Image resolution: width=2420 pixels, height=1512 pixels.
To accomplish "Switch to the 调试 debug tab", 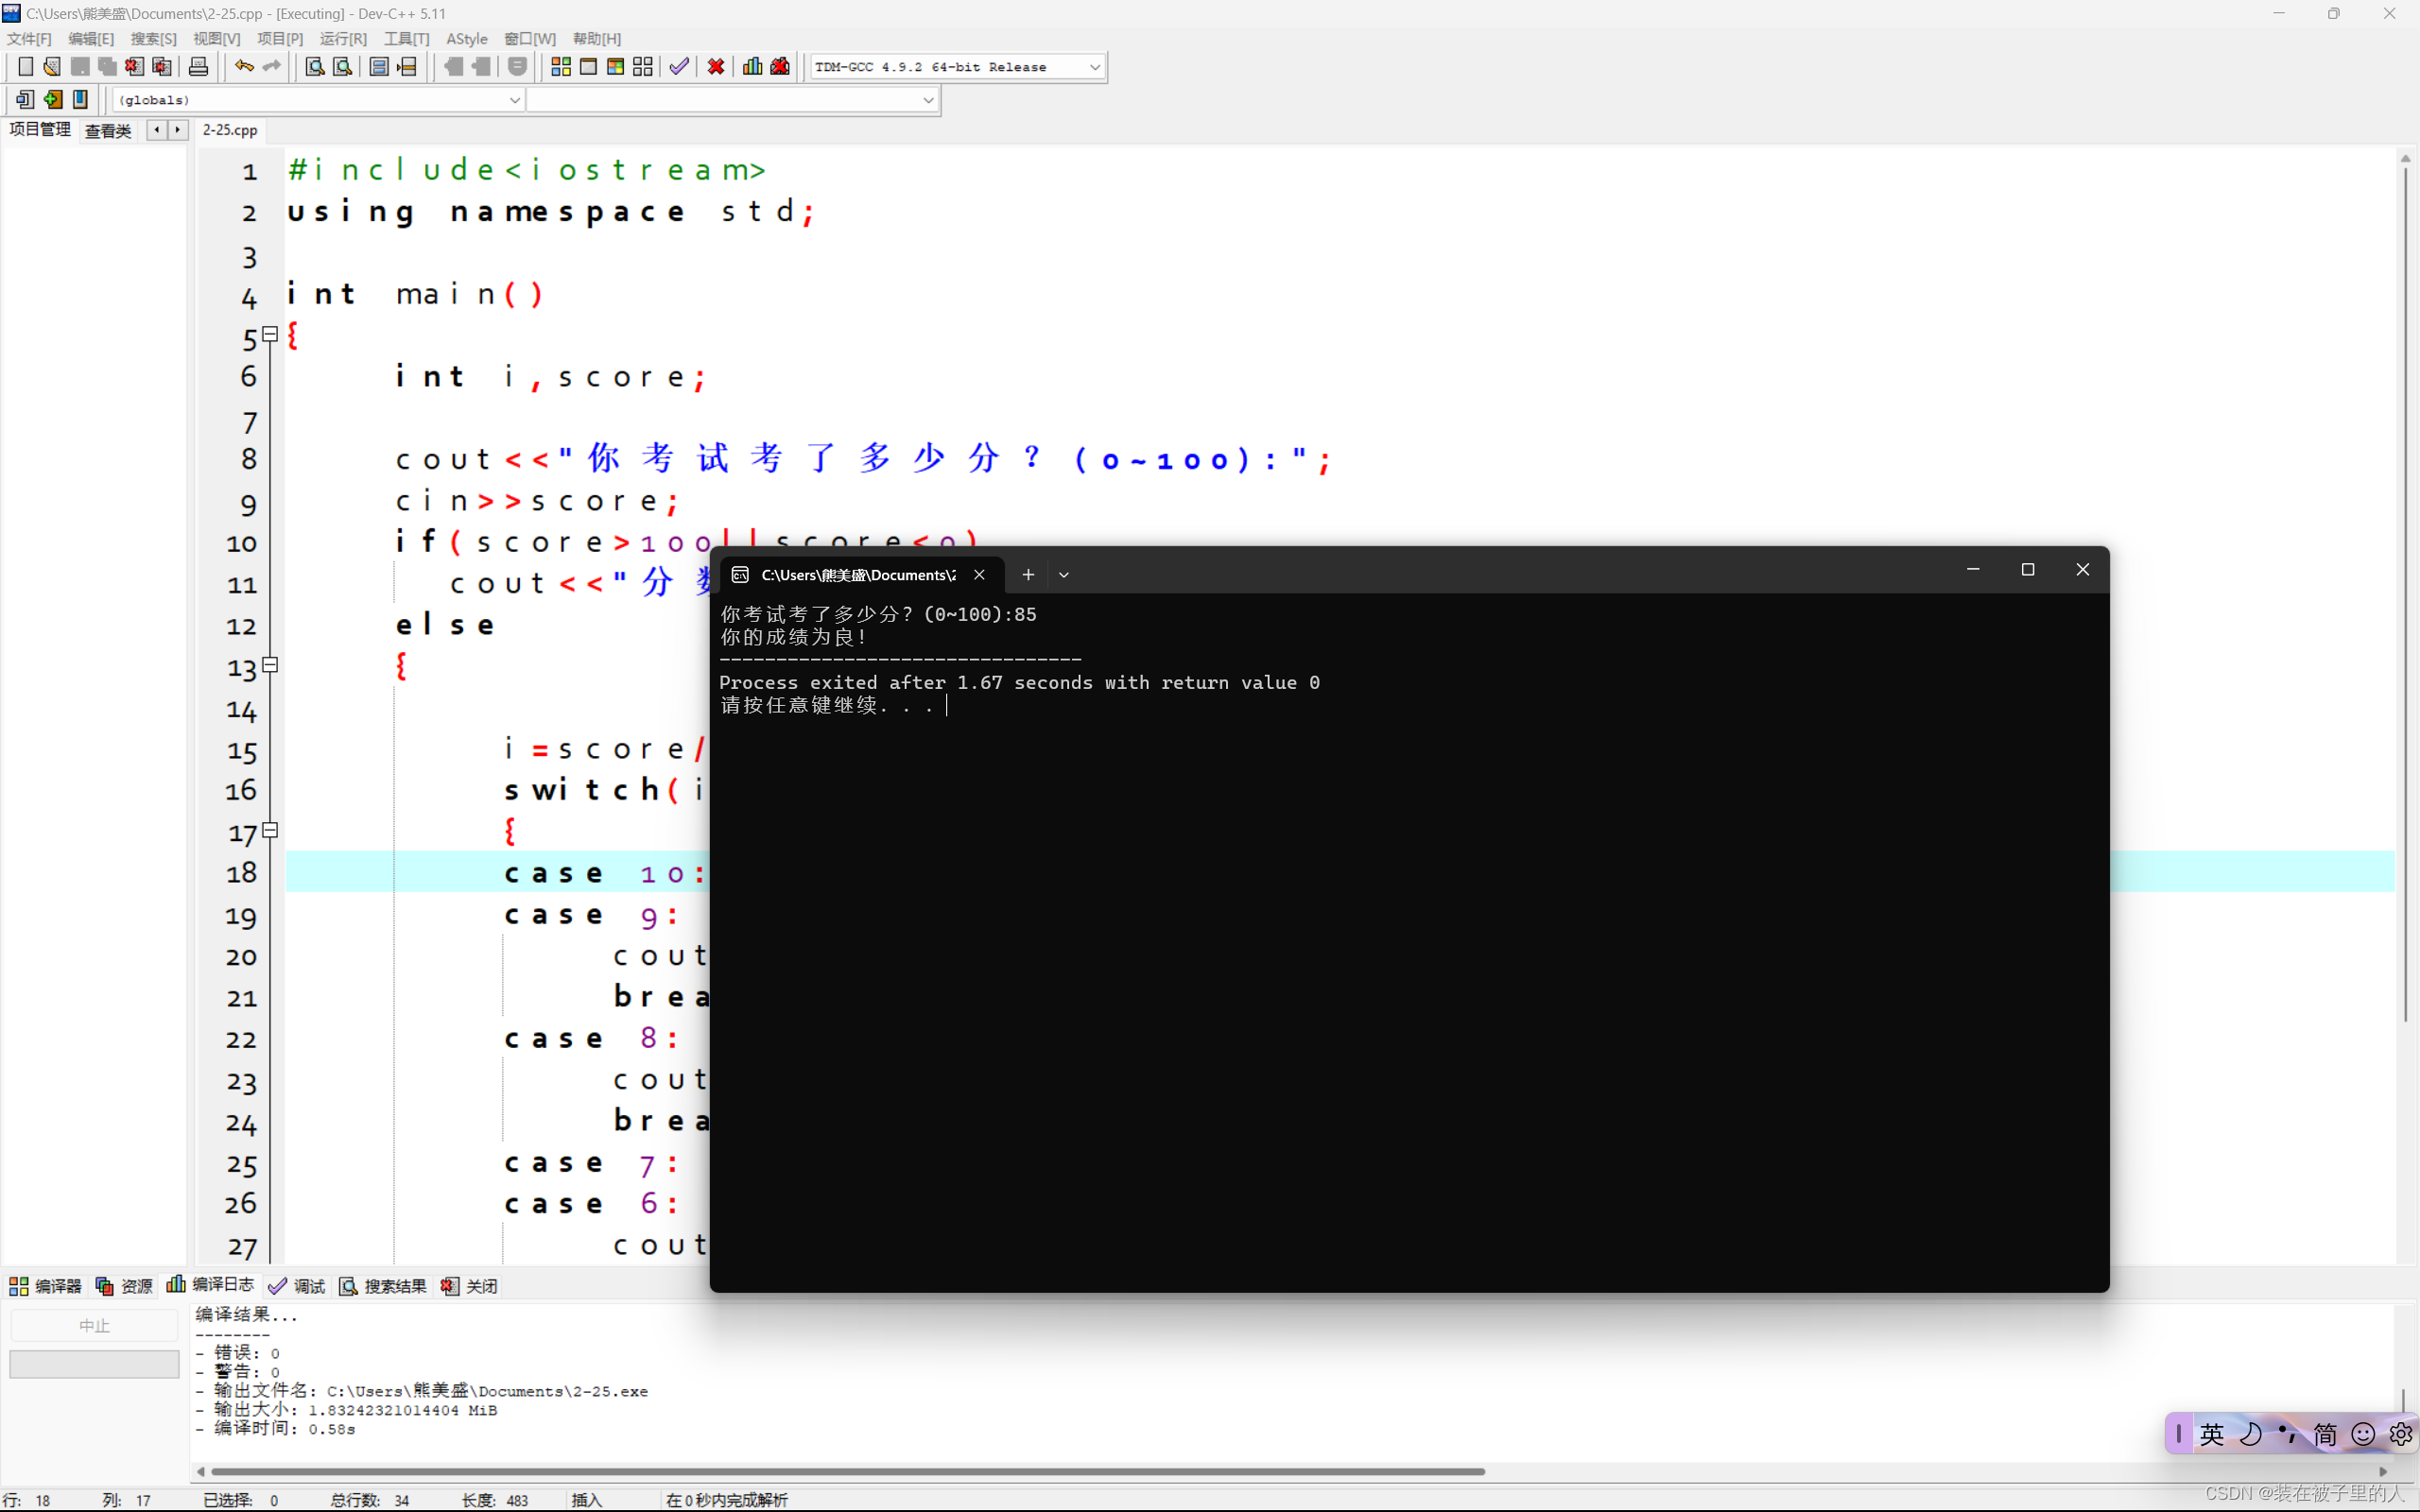I will (x=297, y=1286).
